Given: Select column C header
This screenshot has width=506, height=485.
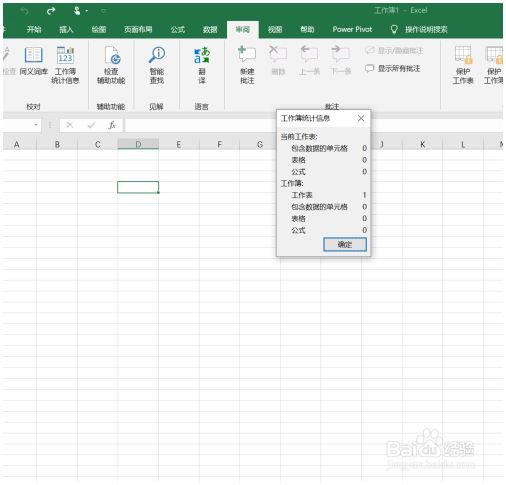Looking at the screenshot, I should [x=97, y=144].
